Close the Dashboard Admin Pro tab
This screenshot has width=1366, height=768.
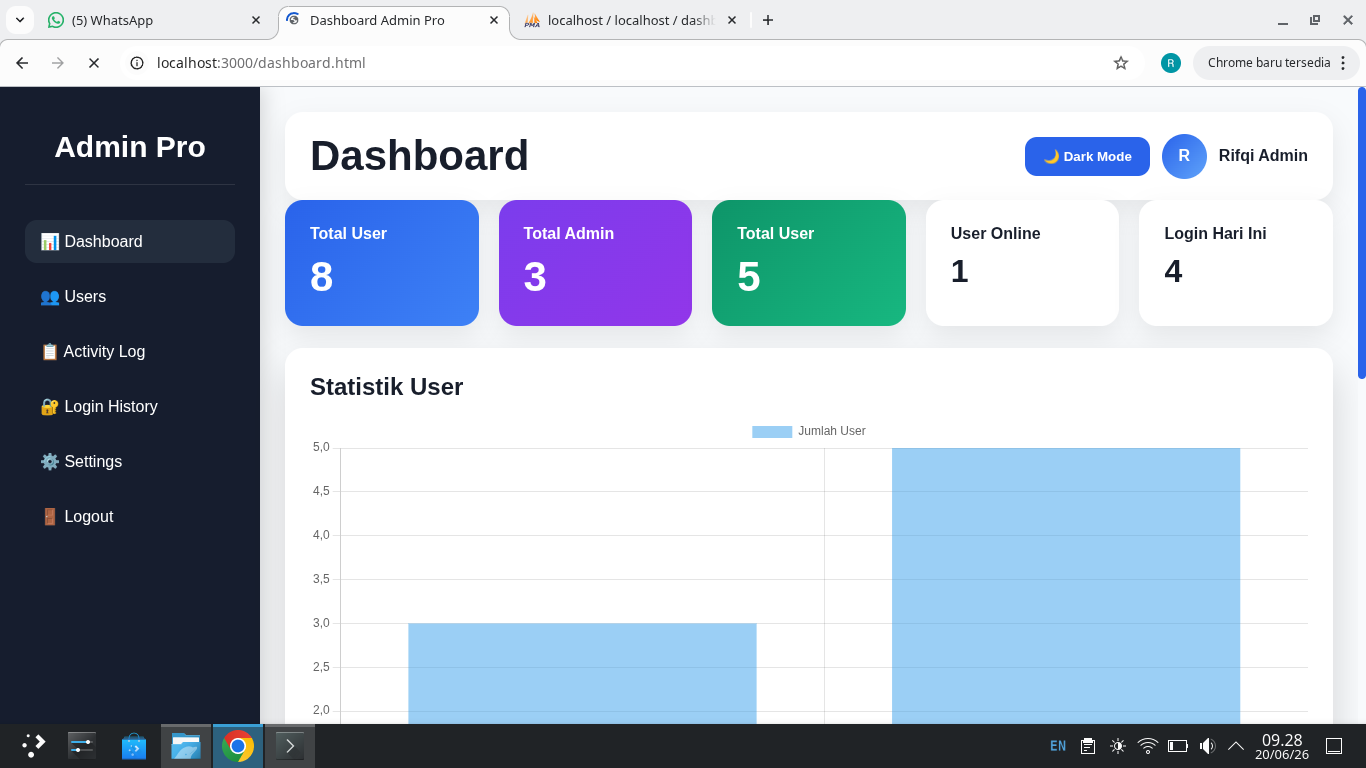coord(493,20)
